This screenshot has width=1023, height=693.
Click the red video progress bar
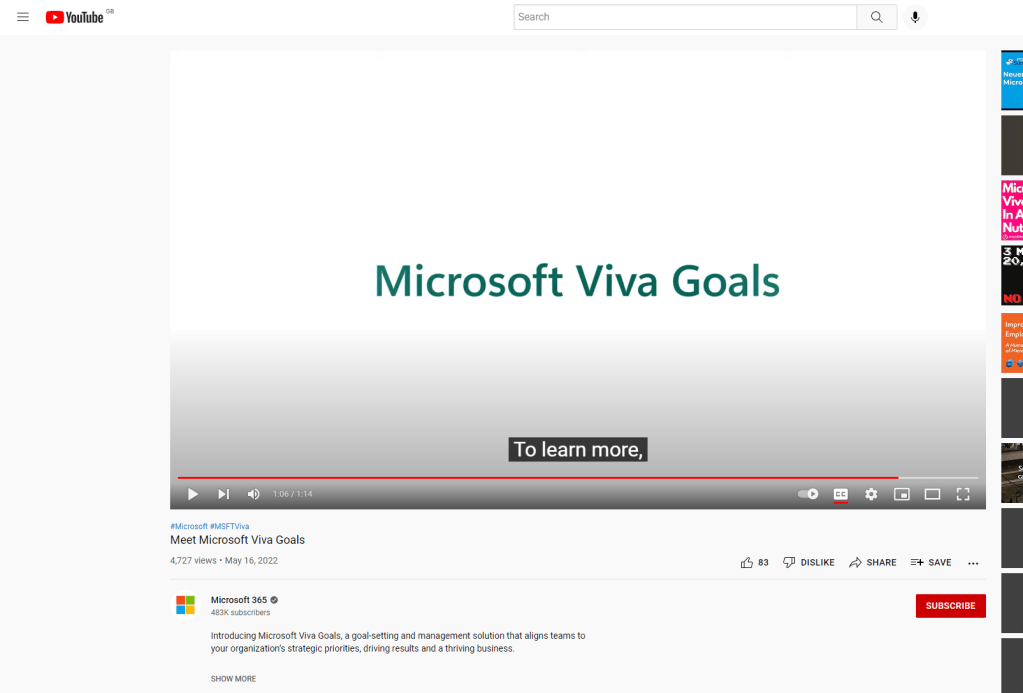click(538, 478)
